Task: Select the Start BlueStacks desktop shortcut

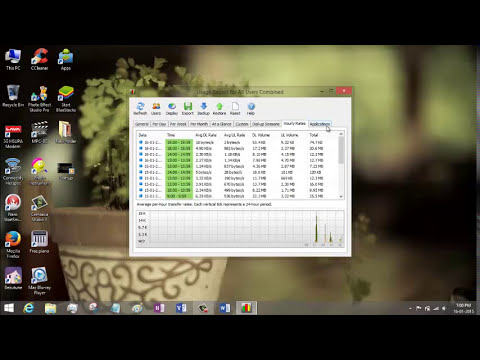Action: click(x=66, y=99)
